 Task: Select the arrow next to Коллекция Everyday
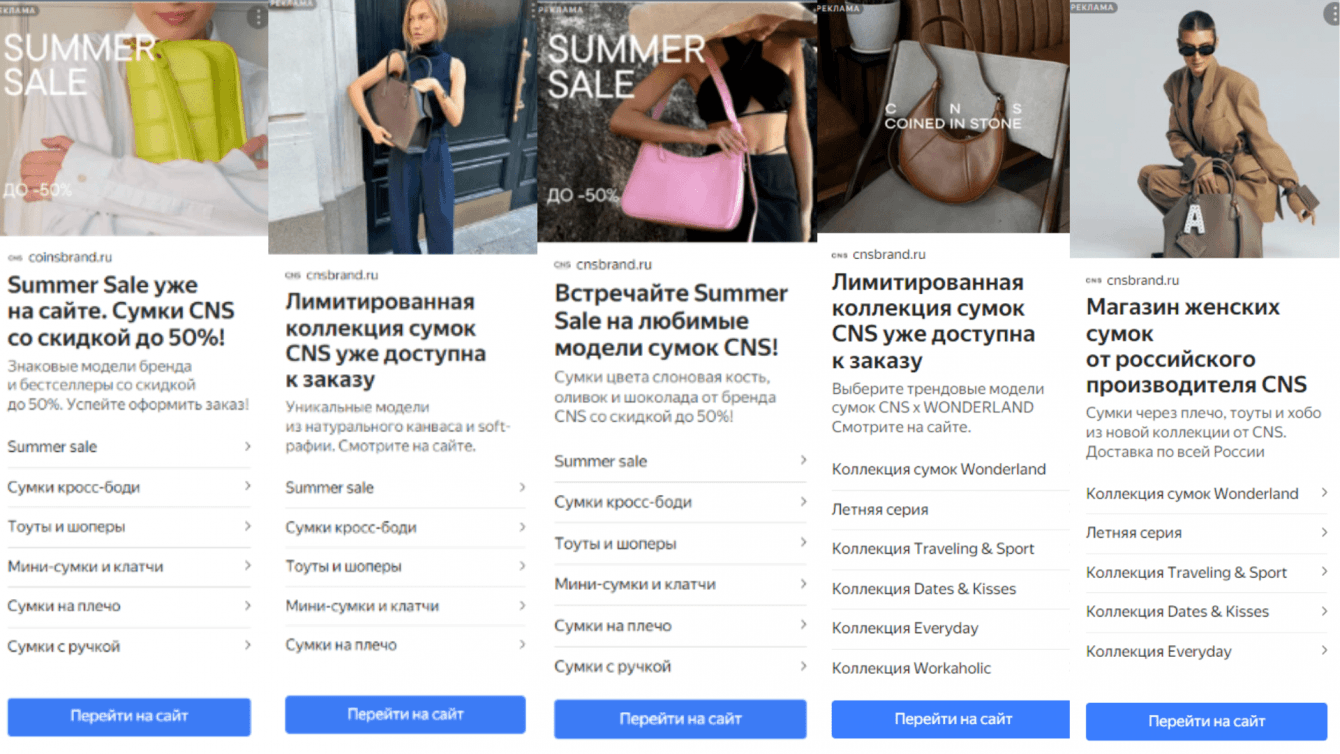click(x=1324, y=651)
